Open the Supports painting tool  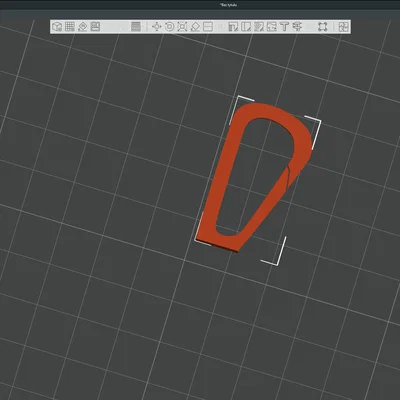coord(233,27)
